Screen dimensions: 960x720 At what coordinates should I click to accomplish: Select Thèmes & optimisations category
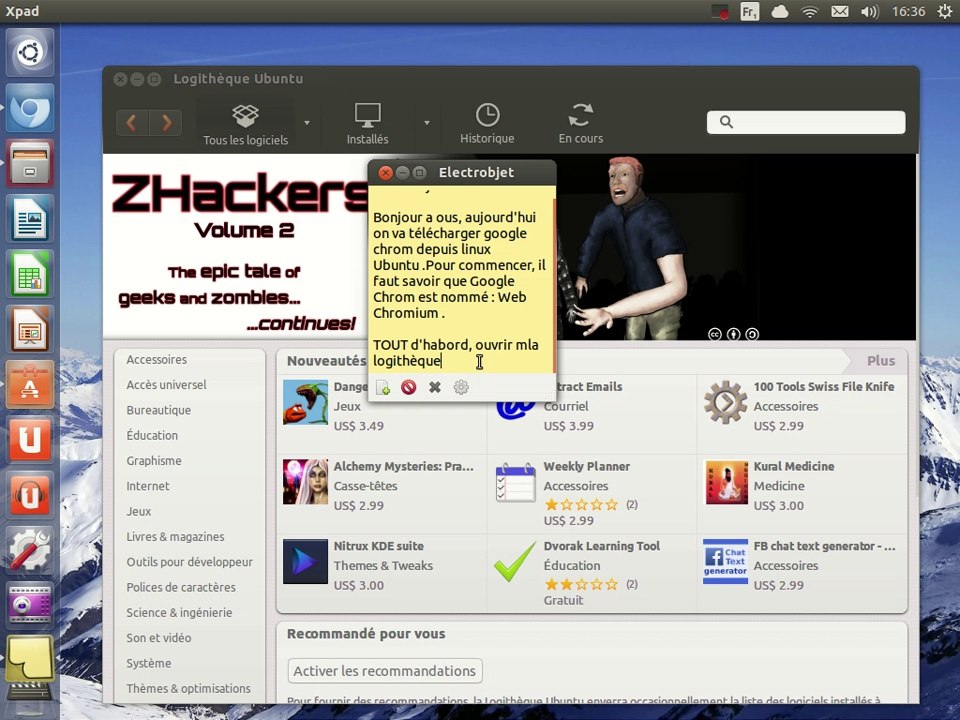(x=189, y=688)
